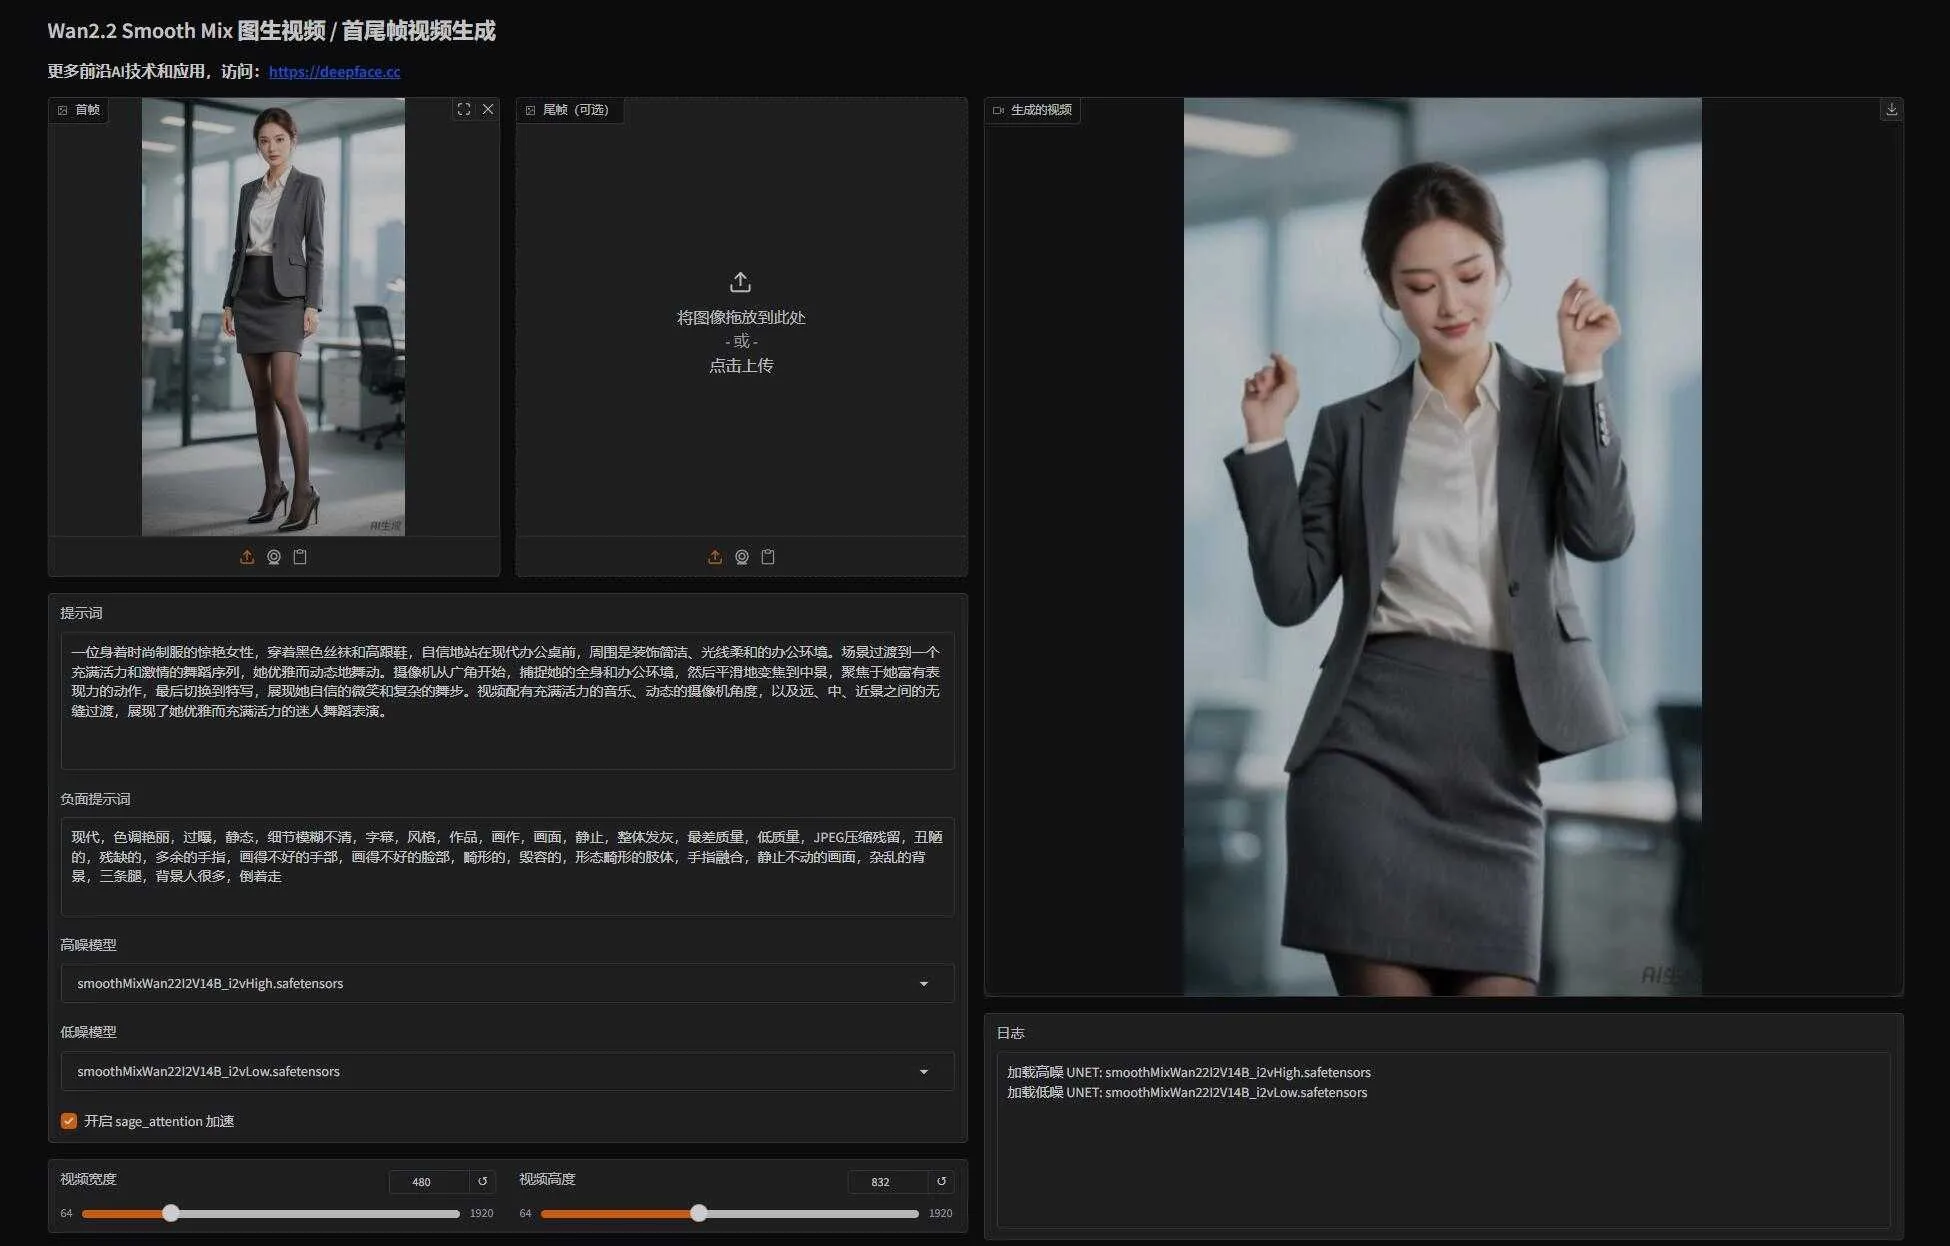The height and width of the screenshot is (1246, 1950).
Task: Clear the first frame image with X icon
Action: (488, 109)
